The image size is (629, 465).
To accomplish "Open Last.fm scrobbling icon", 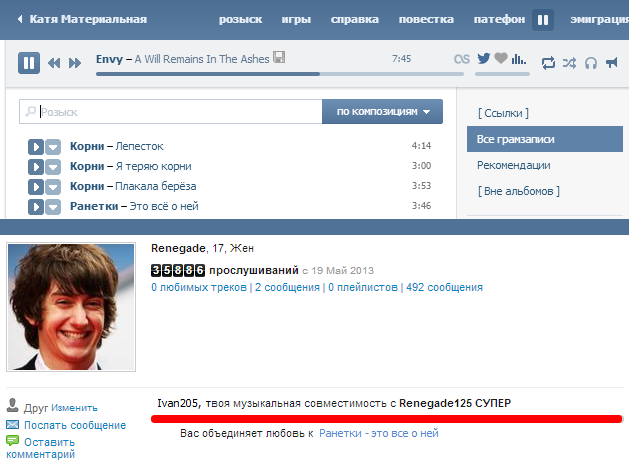I will [x=462, y=59].
